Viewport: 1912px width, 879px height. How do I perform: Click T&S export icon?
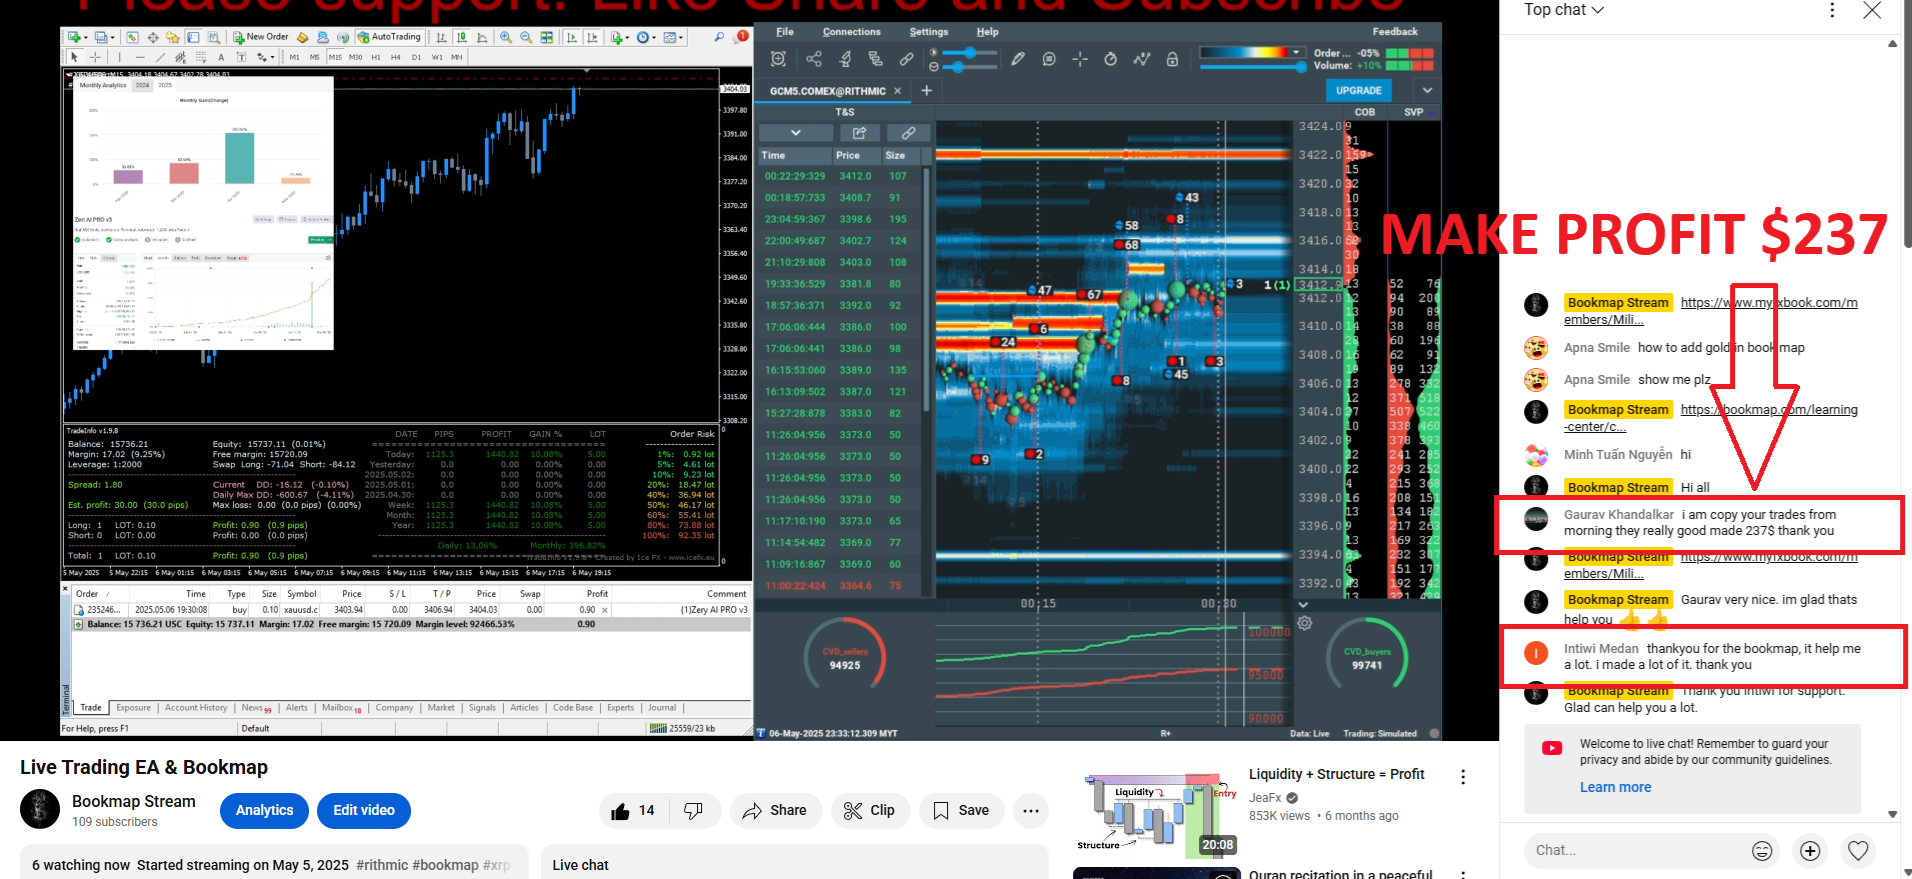tap(859, 132)
